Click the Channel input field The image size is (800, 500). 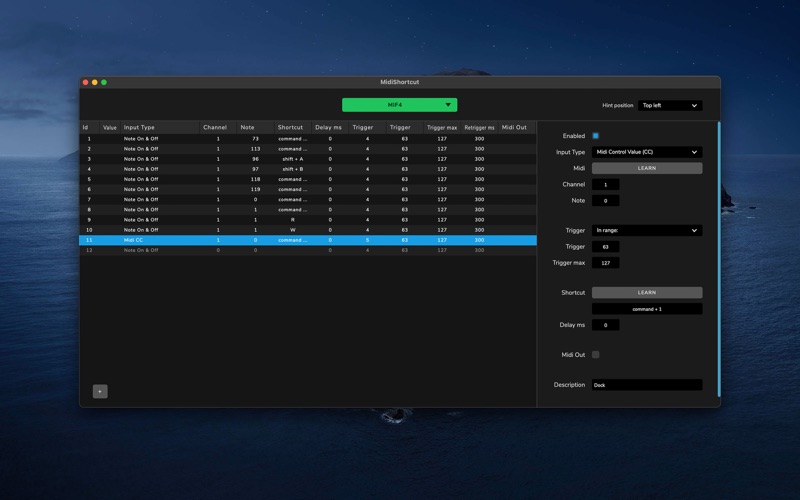click(x=606, y=184)
